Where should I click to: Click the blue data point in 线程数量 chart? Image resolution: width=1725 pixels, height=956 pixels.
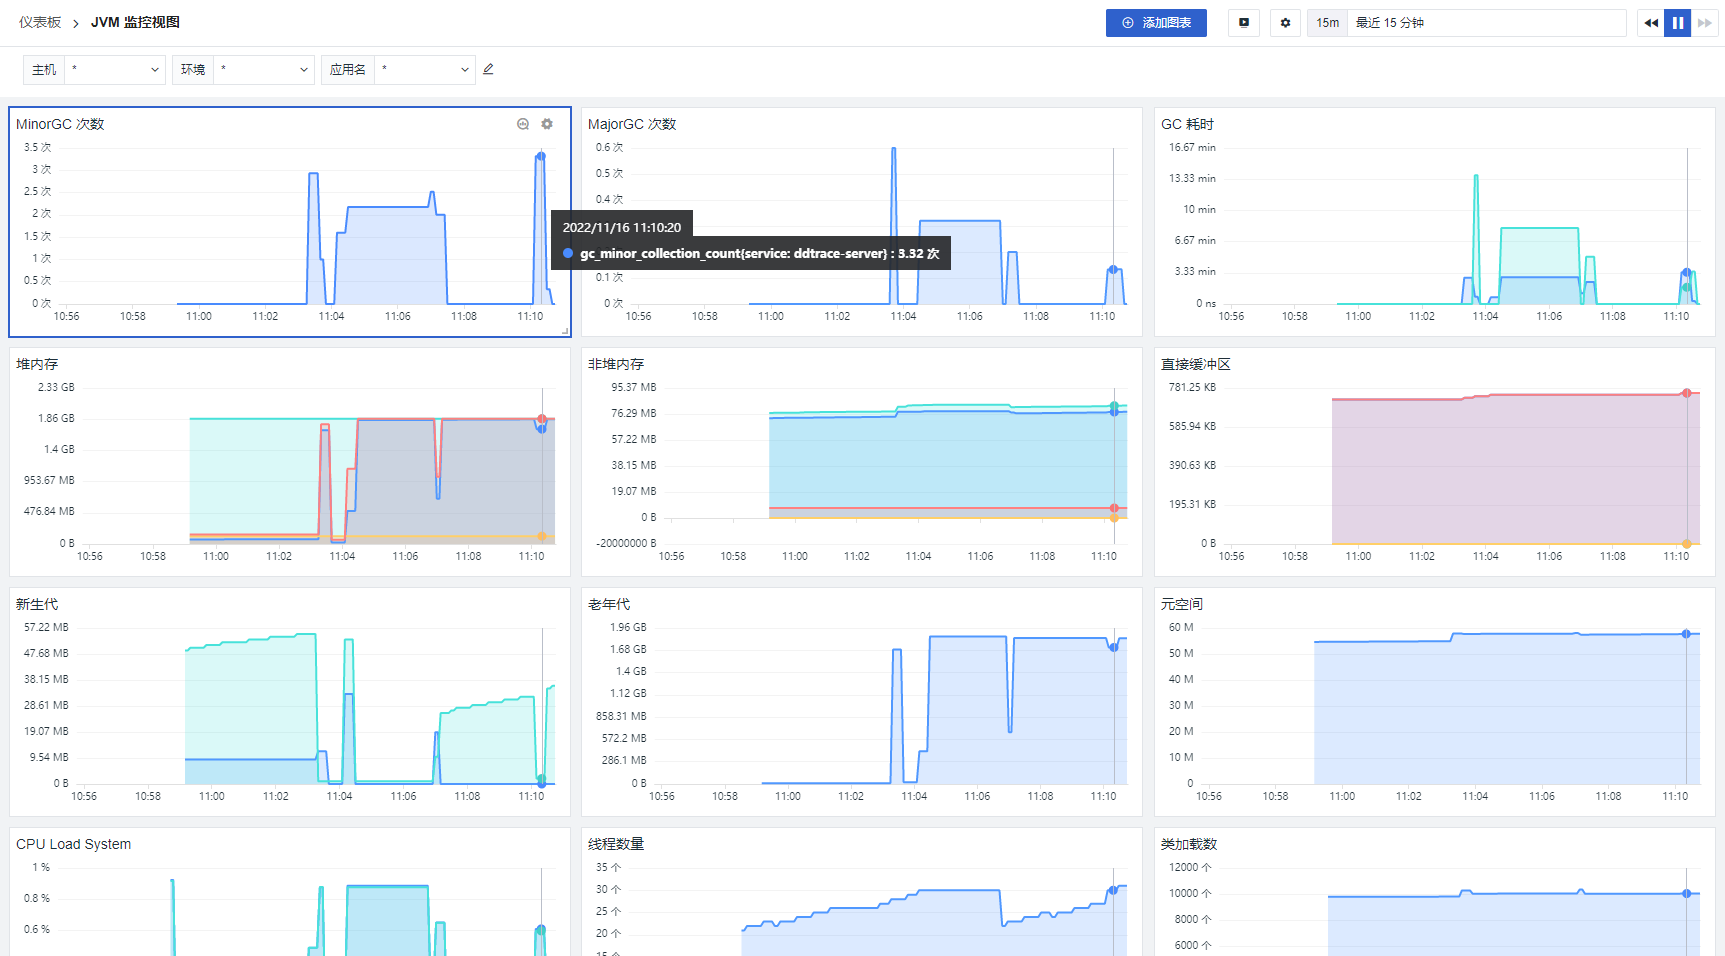click(1113, 890)
